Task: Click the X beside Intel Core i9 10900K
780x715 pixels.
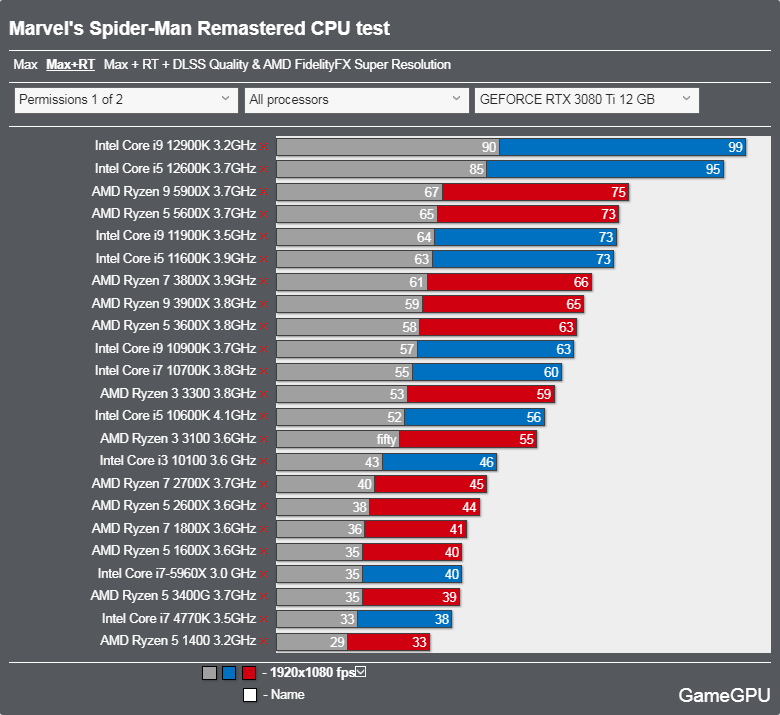Action: 264,349
